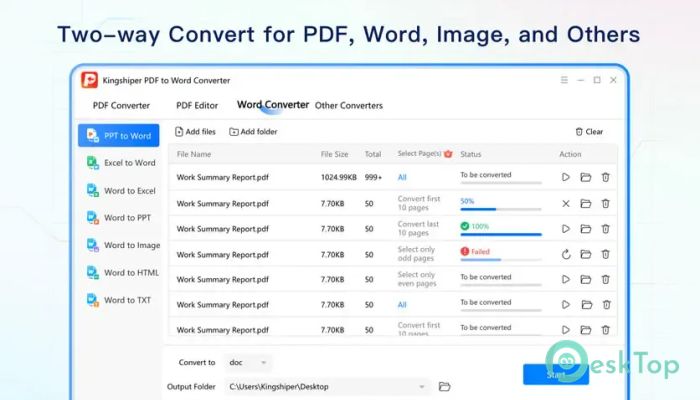Screen dimensions: 700x400
Task: Clear the file list
Action: coord(589,132)
